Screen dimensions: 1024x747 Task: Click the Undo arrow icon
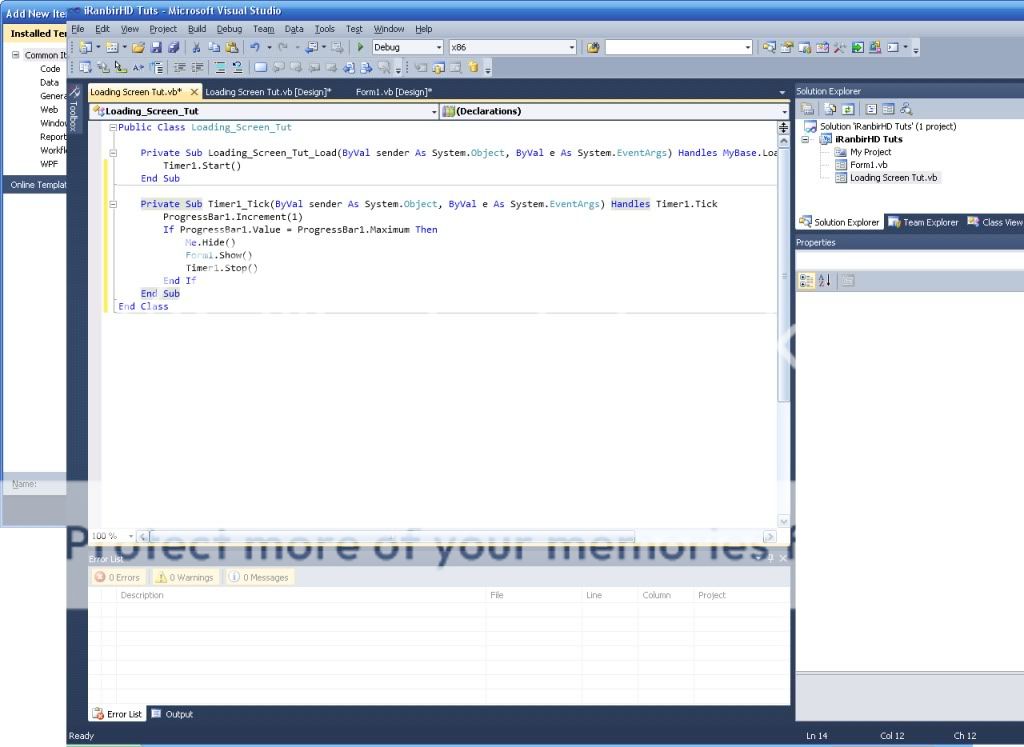[255, 47]
